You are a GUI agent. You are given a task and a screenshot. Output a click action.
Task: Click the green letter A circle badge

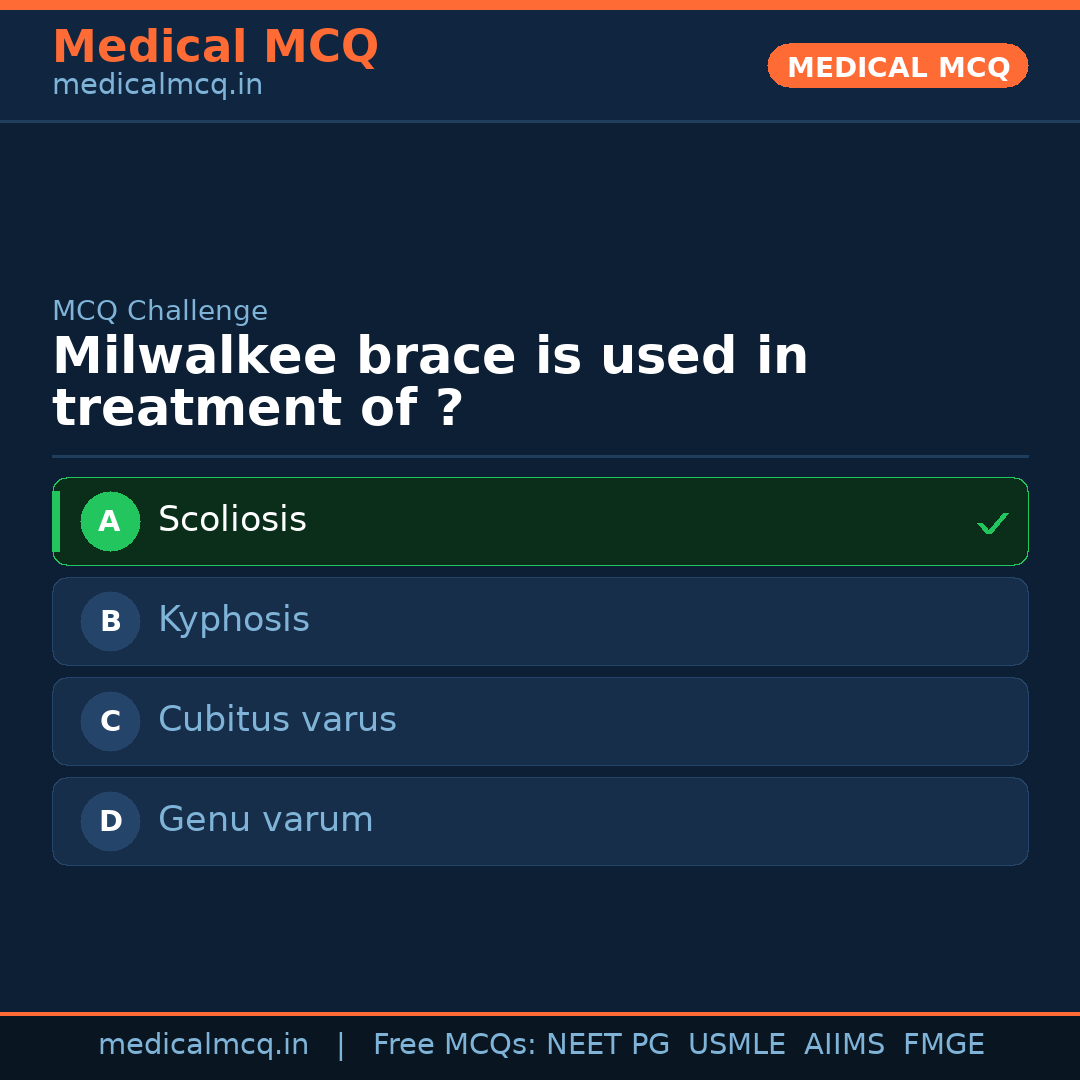tap(110, 521)
